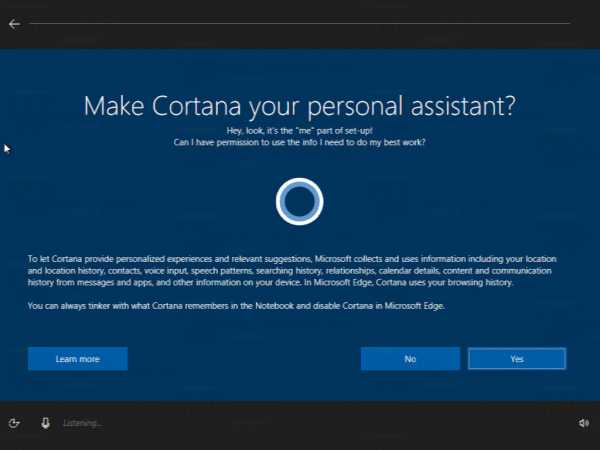
Task: Click the "Hey, look, it's the me part" line
Action: pos(299,131)
